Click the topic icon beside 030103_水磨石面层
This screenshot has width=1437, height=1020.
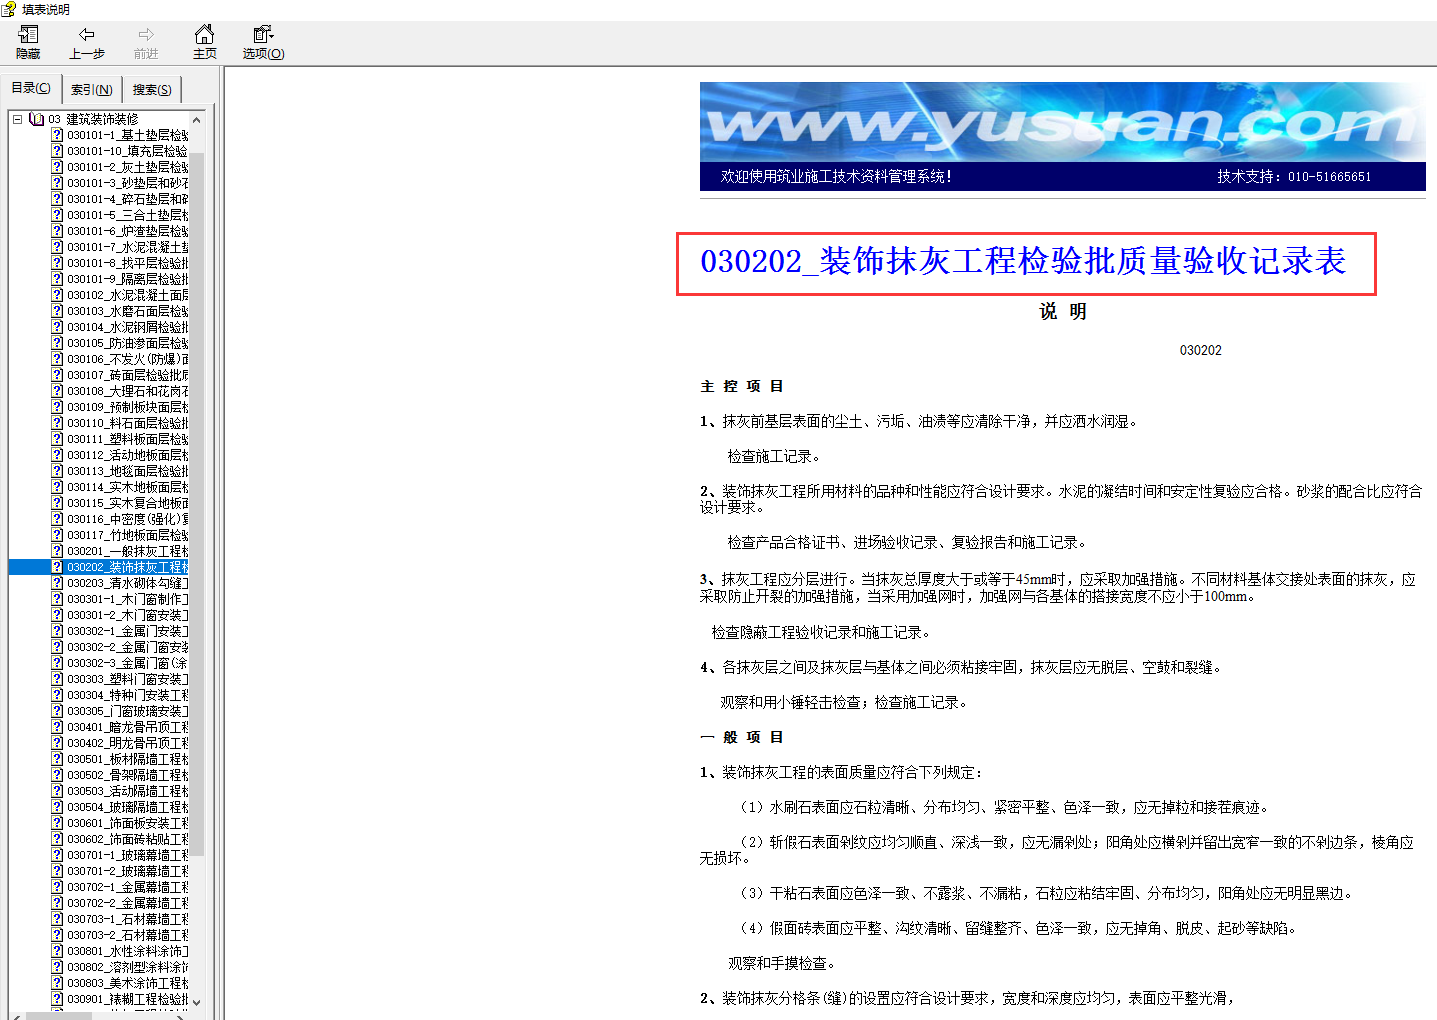click(x=57, y=311)
